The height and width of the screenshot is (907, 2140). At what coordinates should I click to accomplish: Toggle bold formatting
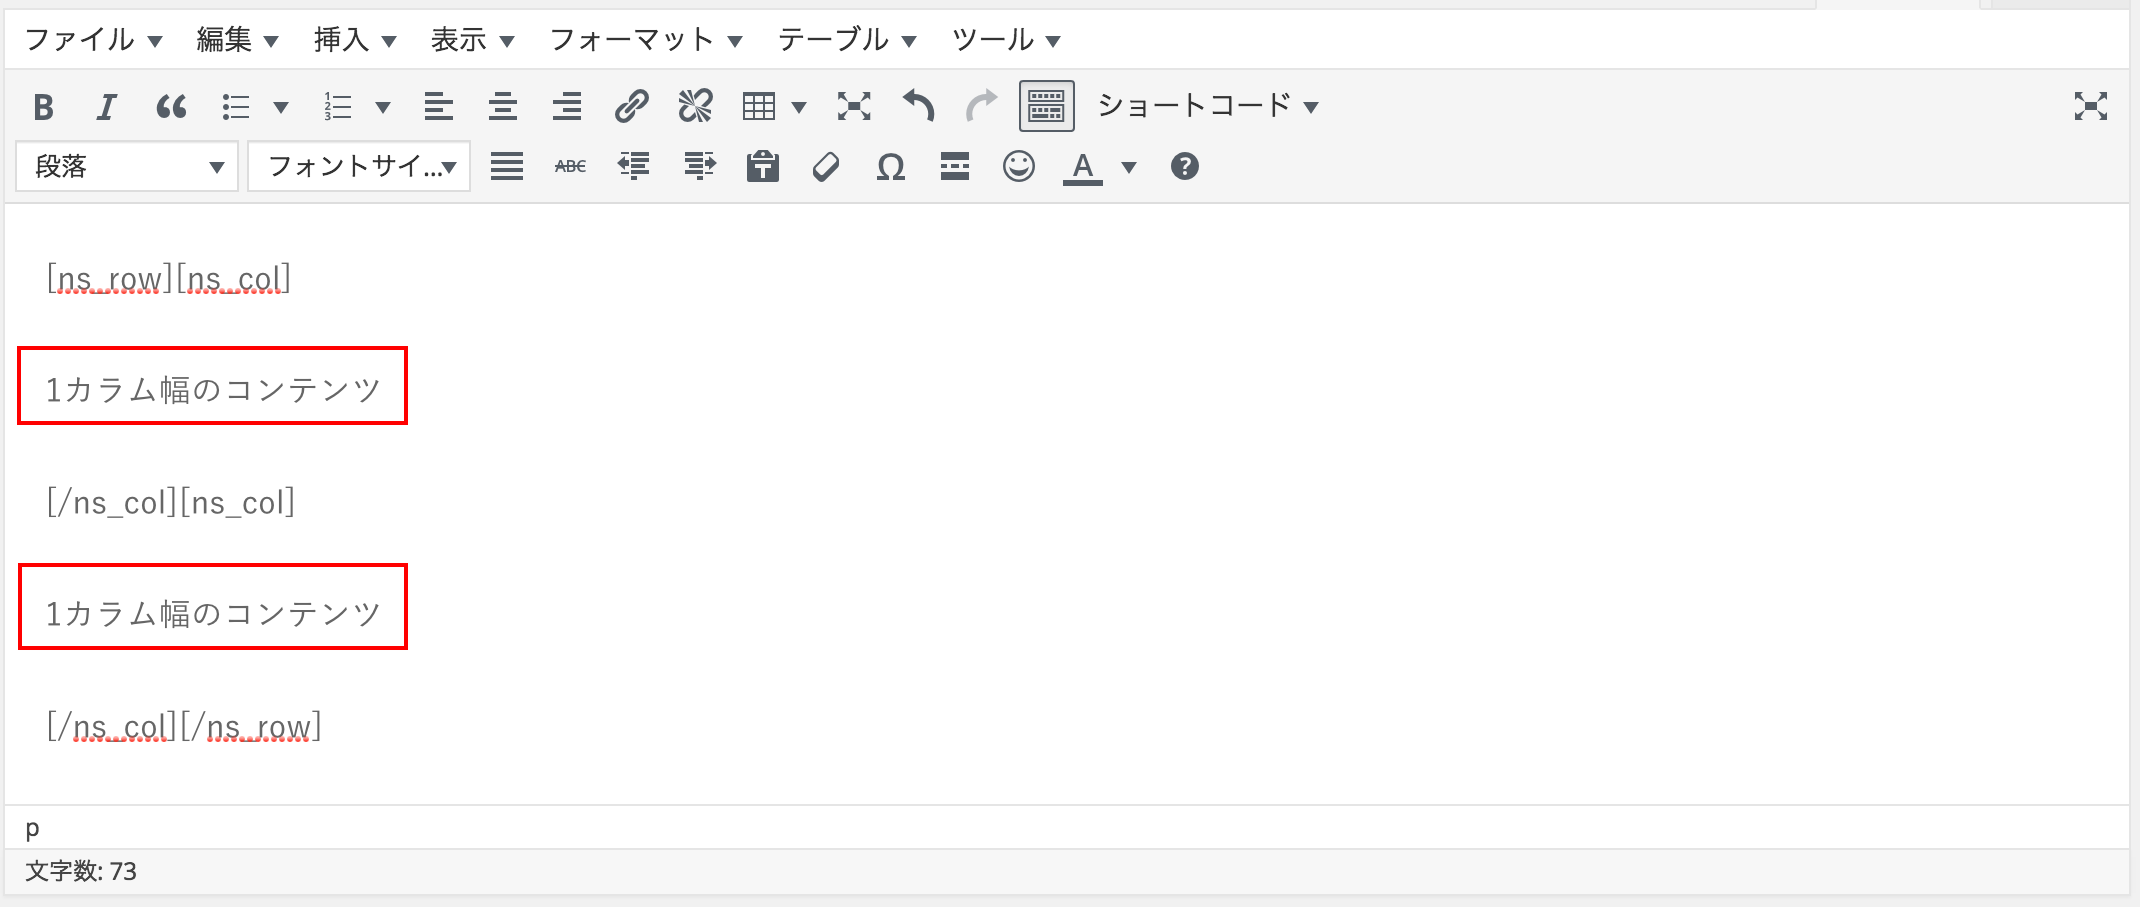pos(43,106)
